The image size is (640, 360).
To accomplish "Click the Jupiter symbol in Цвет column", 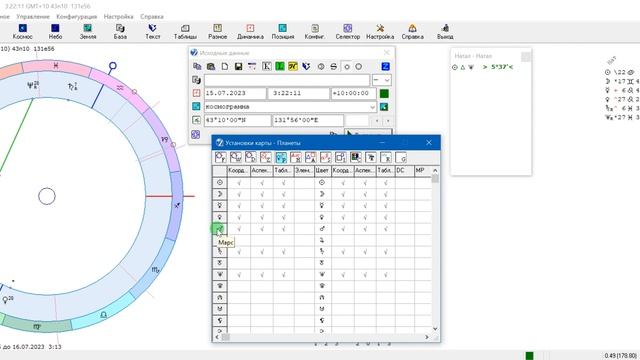I will [322, 240].
